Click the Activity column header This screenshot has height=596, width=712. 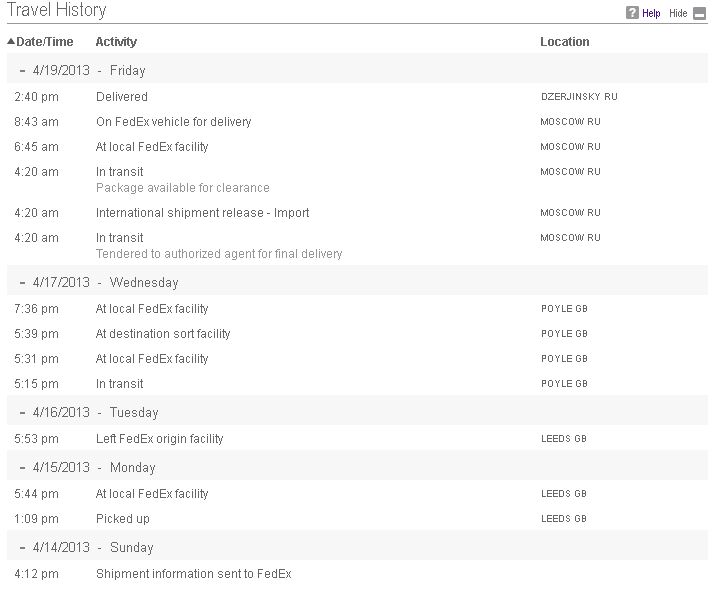click(116, 42)
